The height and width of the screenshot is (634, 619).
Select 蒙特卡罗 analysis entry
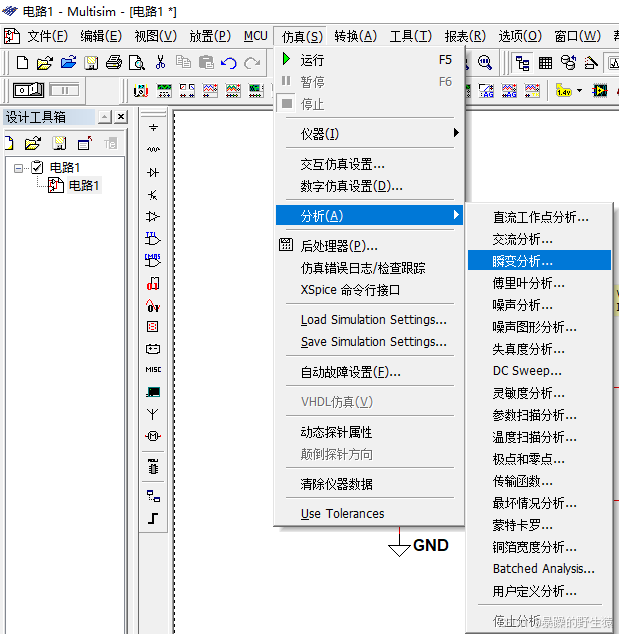[x=539, y=525]
